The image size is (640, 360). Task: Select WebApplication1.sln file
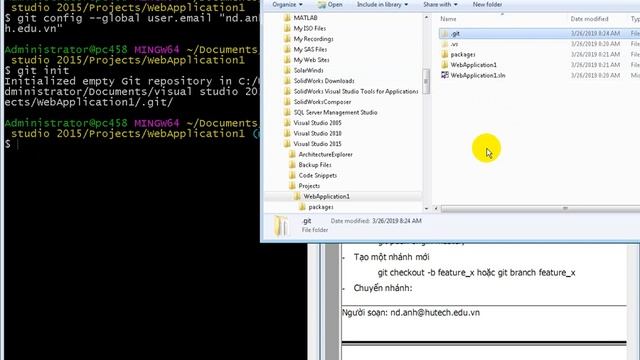tap(478, 76)
